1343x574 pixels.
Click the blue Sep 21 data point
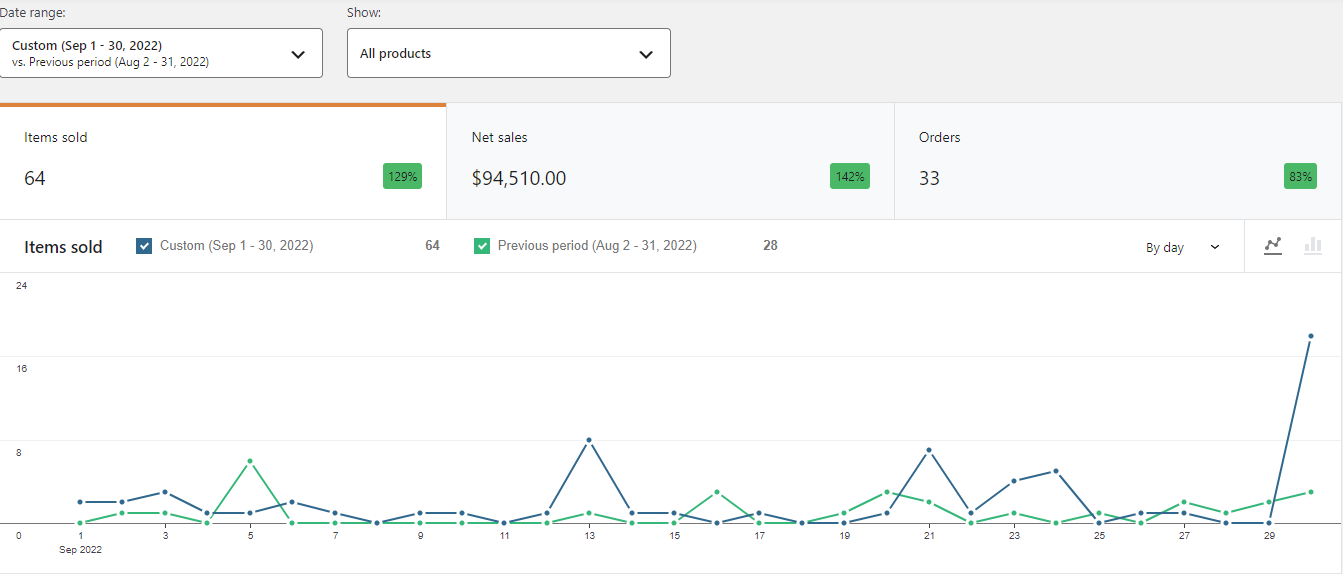[x=929, y=450]
